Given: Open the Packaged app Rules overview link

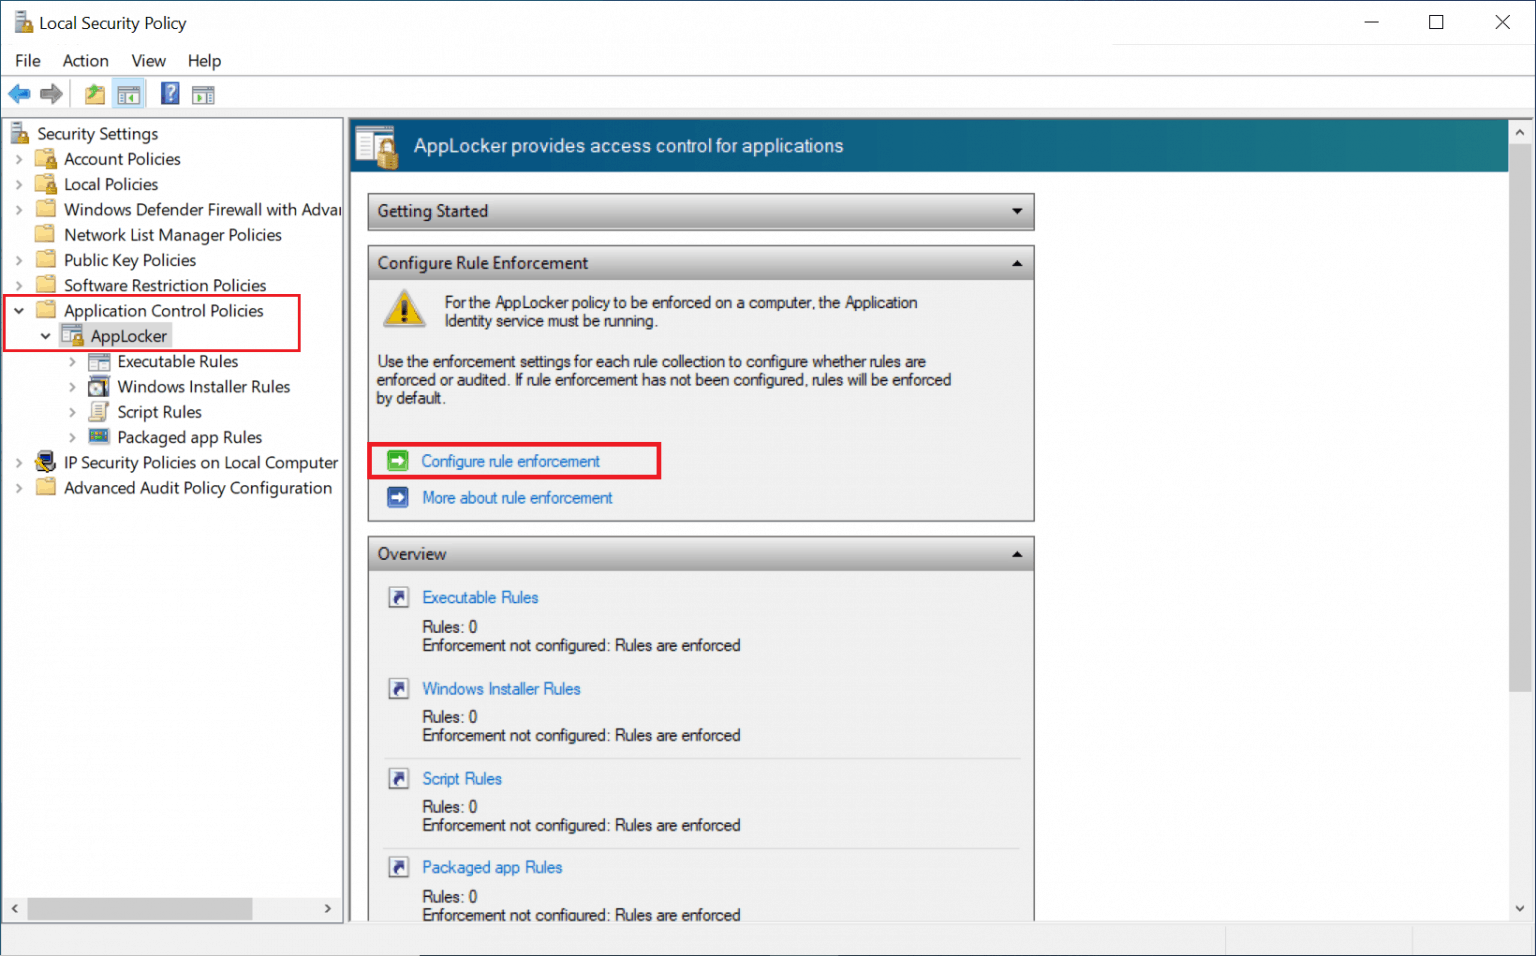Looking at the screenshot, I should pos(492,867).
